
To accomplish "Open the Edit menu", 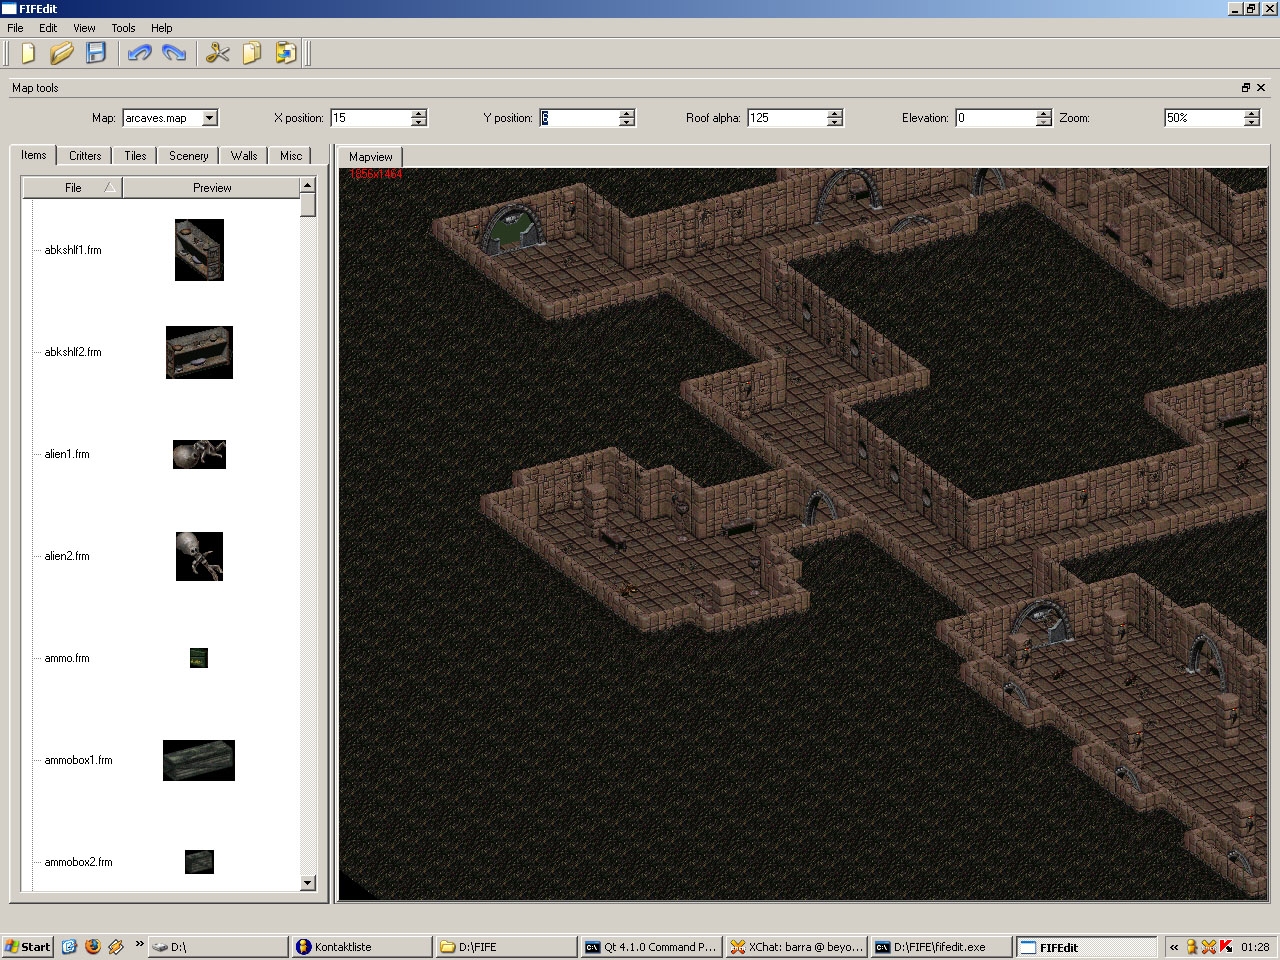I will click(48, 28).
